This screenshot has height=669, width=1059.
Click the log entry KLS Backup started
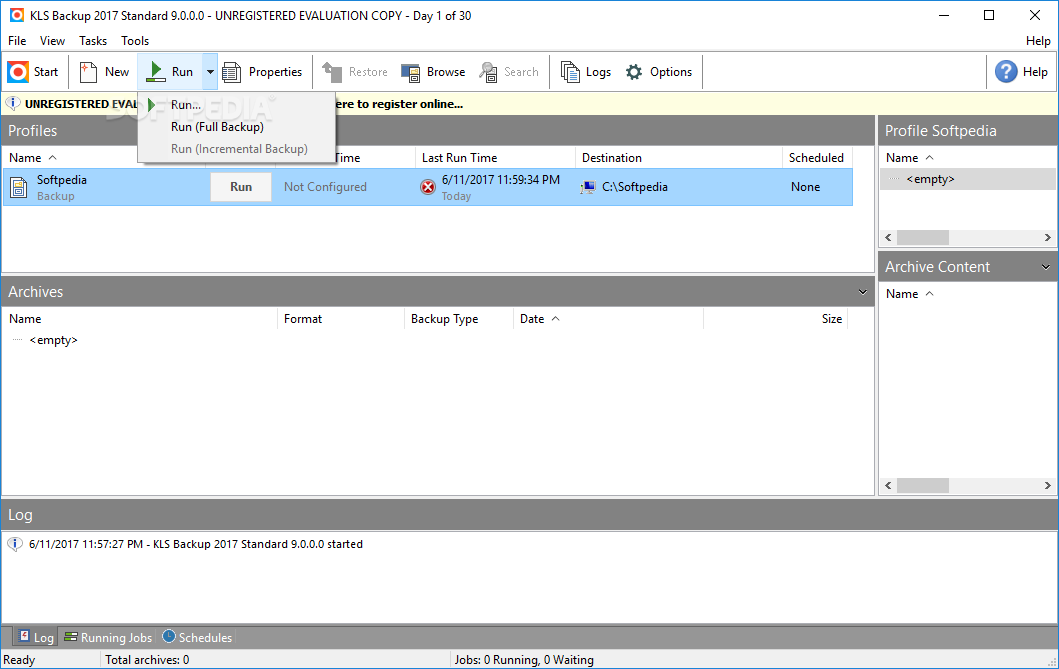click(195, 544)
